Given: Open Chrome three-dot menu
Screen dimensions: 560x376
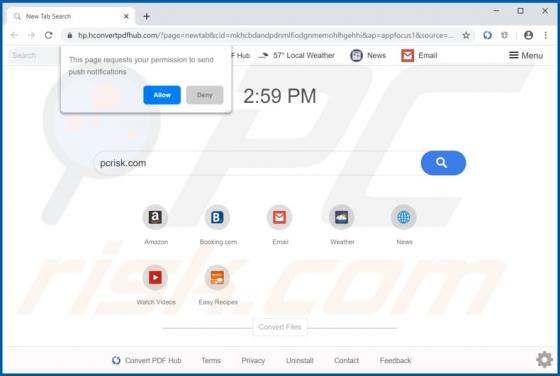Looking at the screenshot, I should tap(545, 35).
